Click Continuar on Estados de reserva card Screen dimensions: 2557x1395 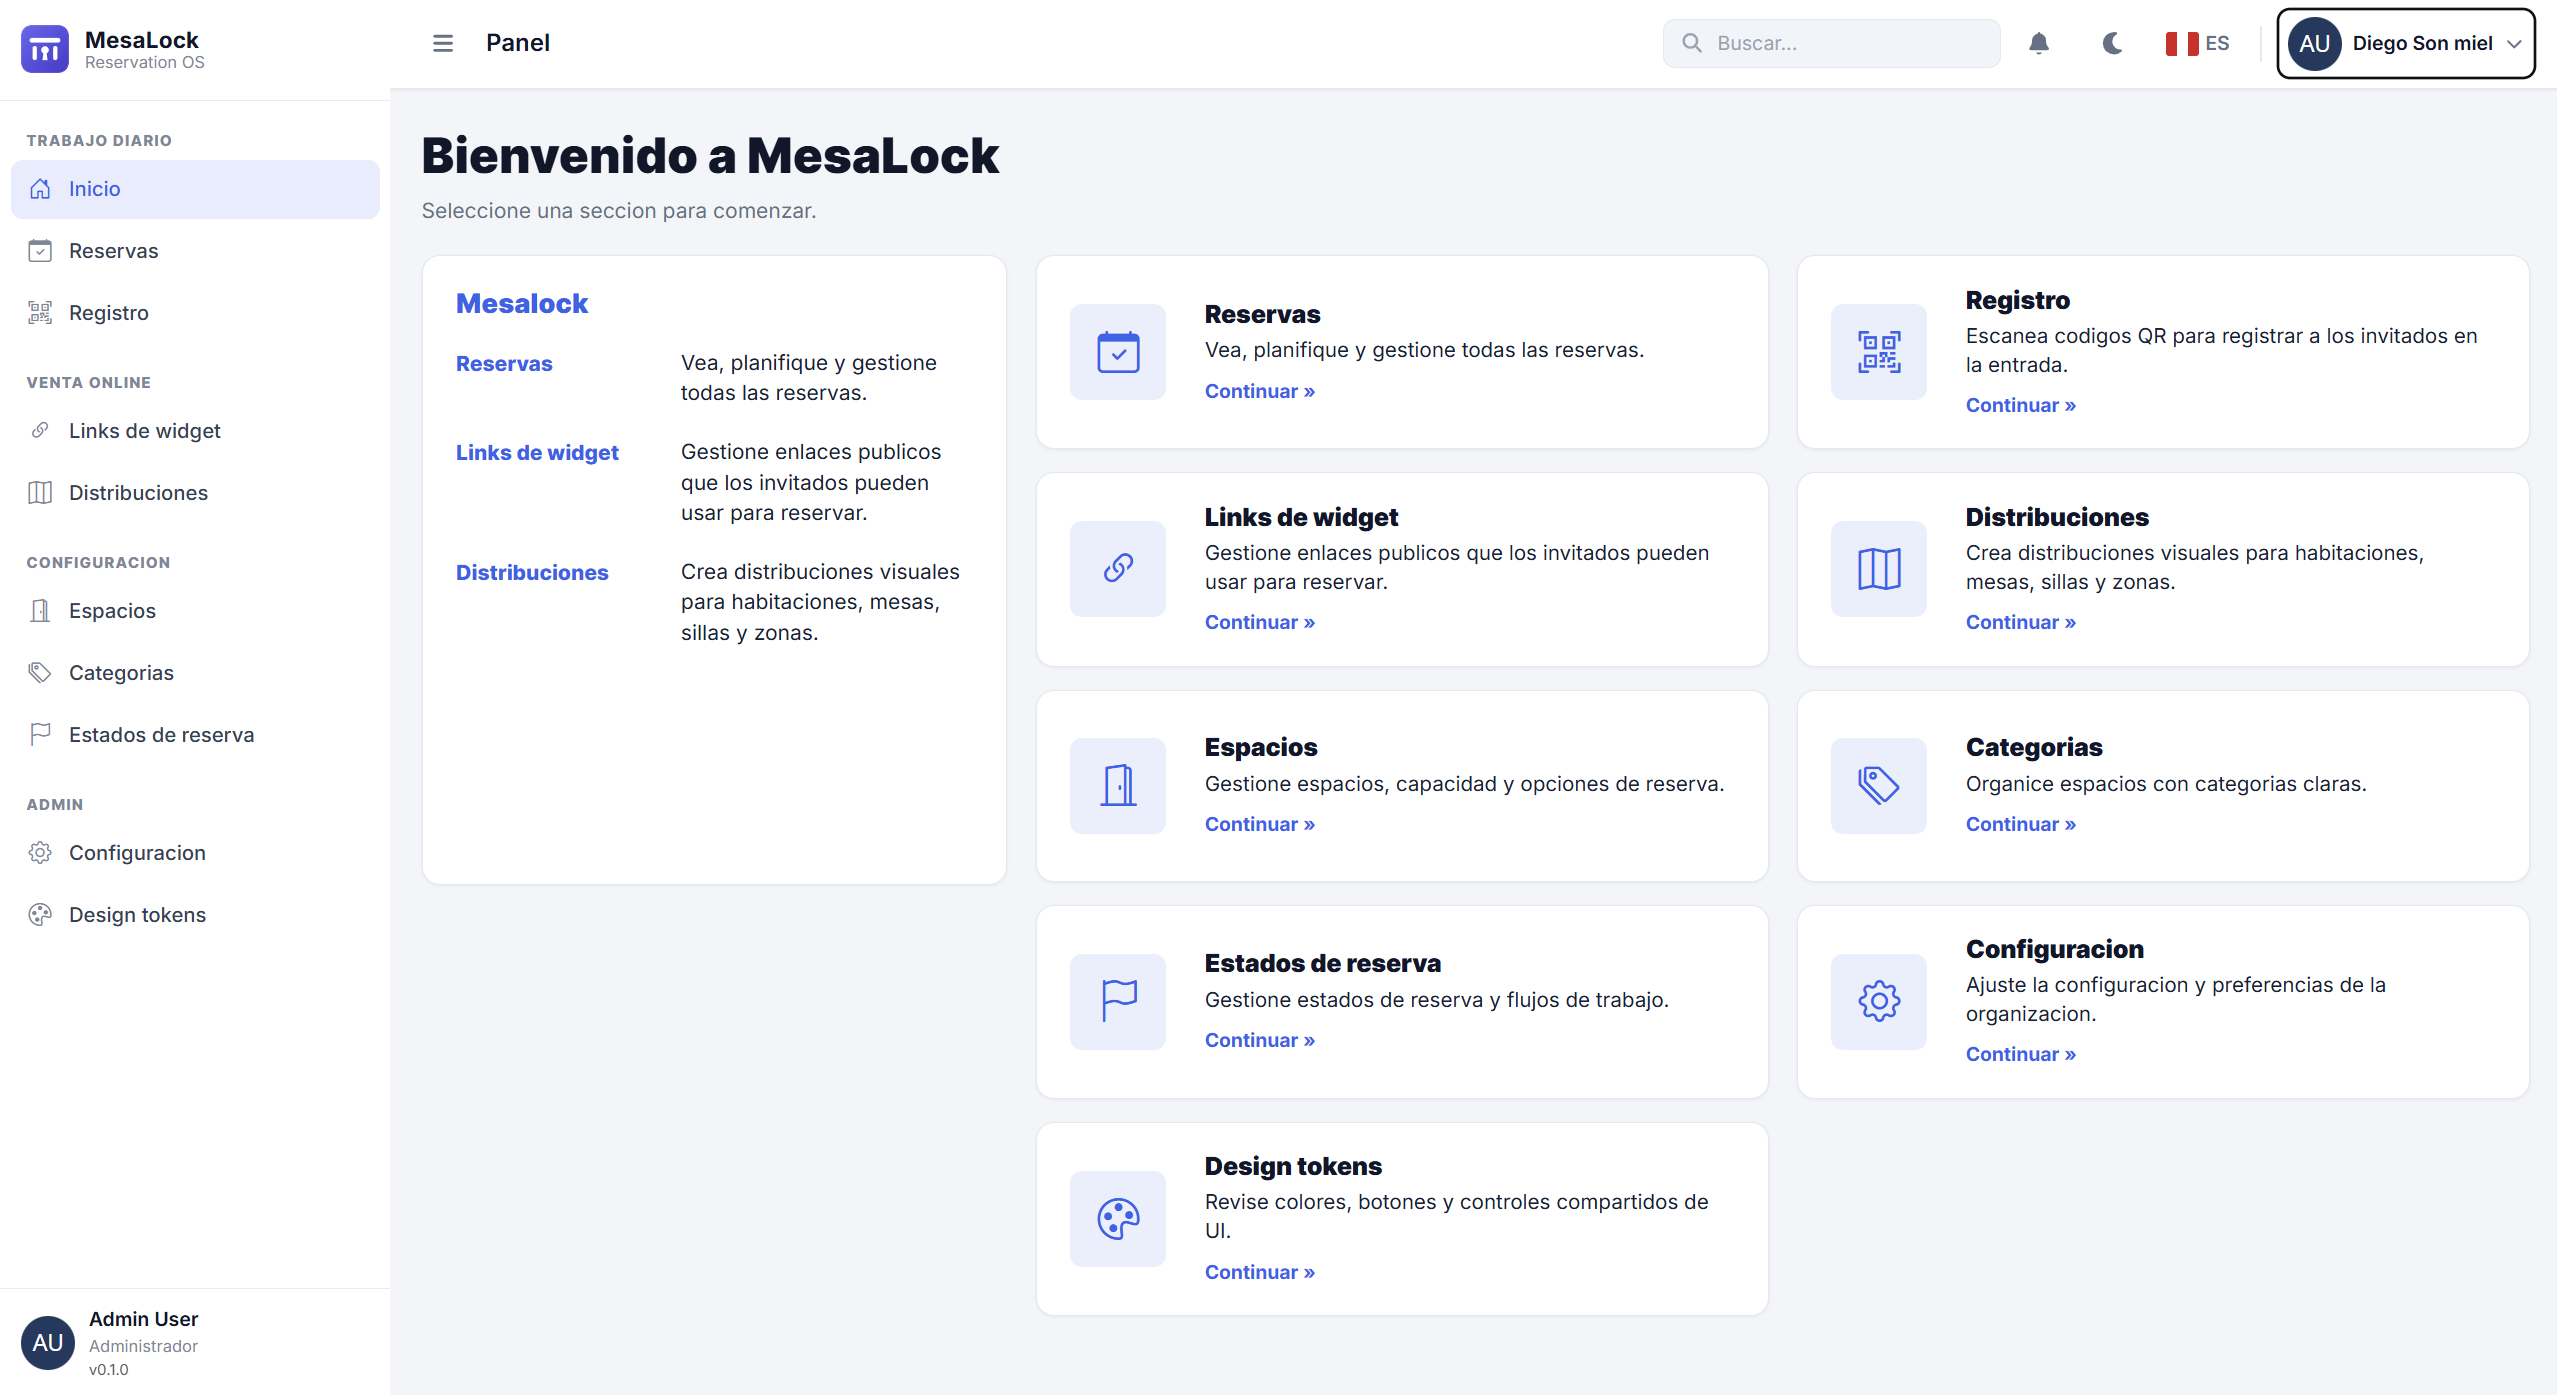(1260, 1040)
